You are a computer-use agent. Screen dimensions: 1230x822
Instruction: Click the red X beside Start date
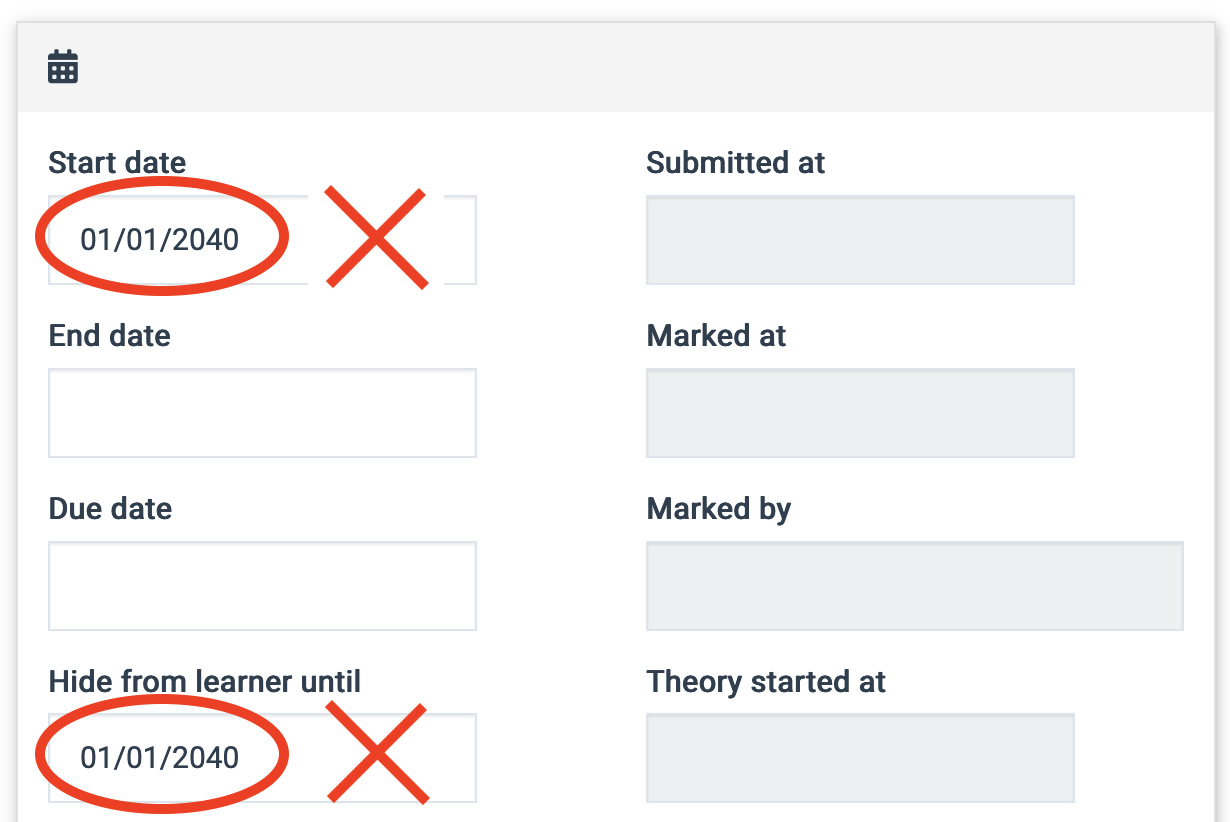tap(377, 239)
